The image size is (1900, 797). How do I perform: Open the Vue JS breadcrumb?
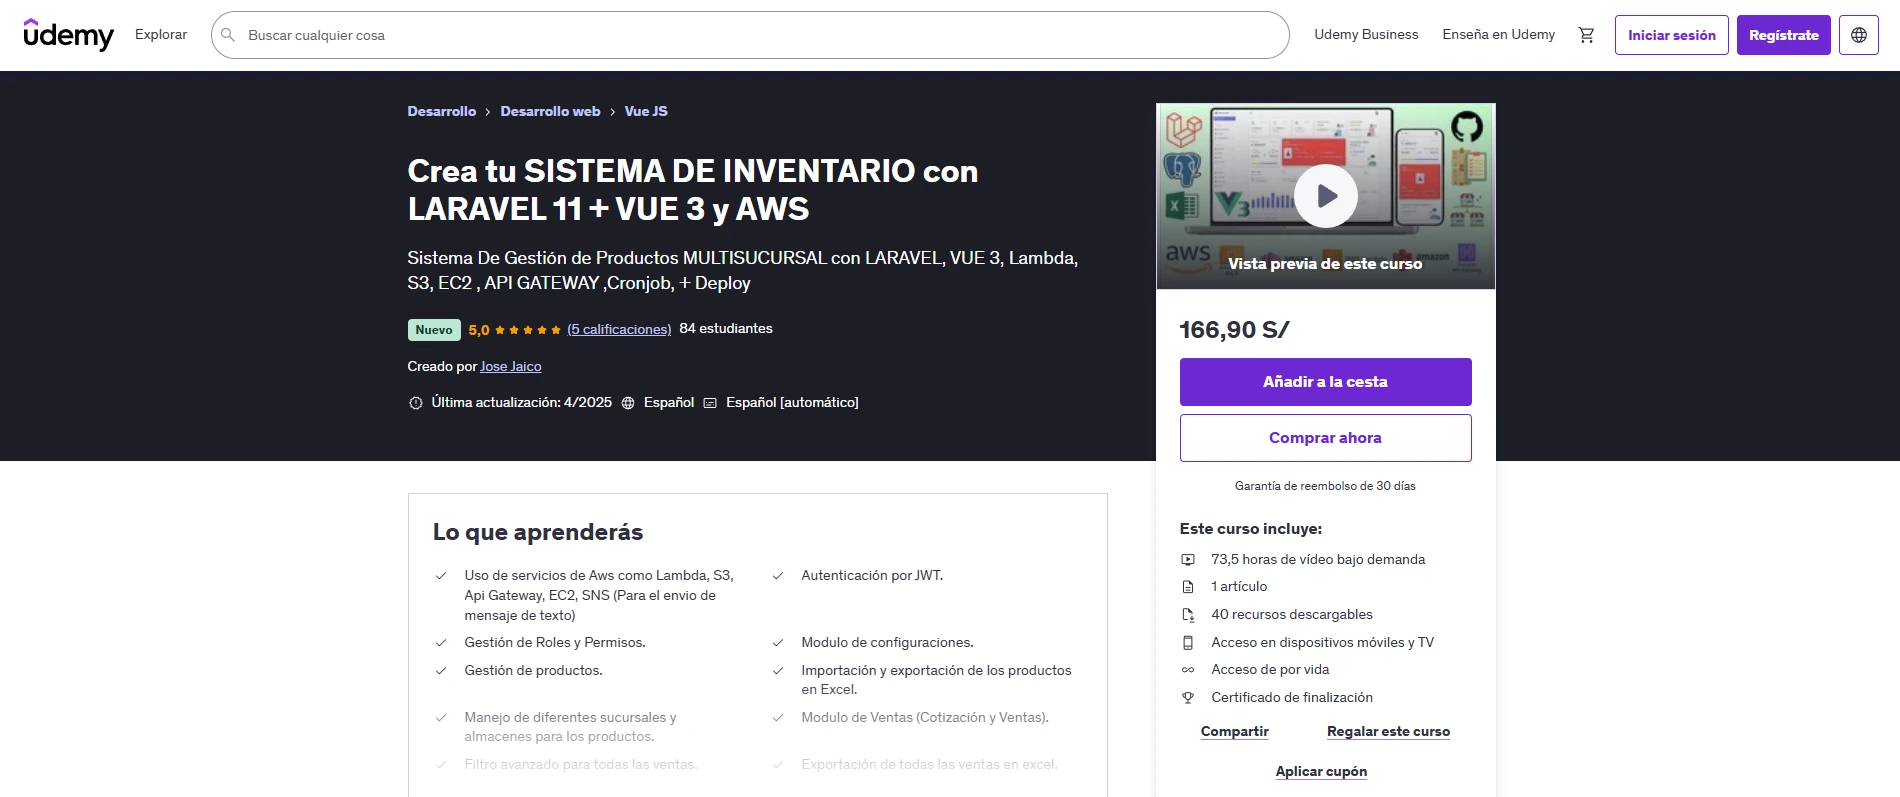(x=646, y=112)
